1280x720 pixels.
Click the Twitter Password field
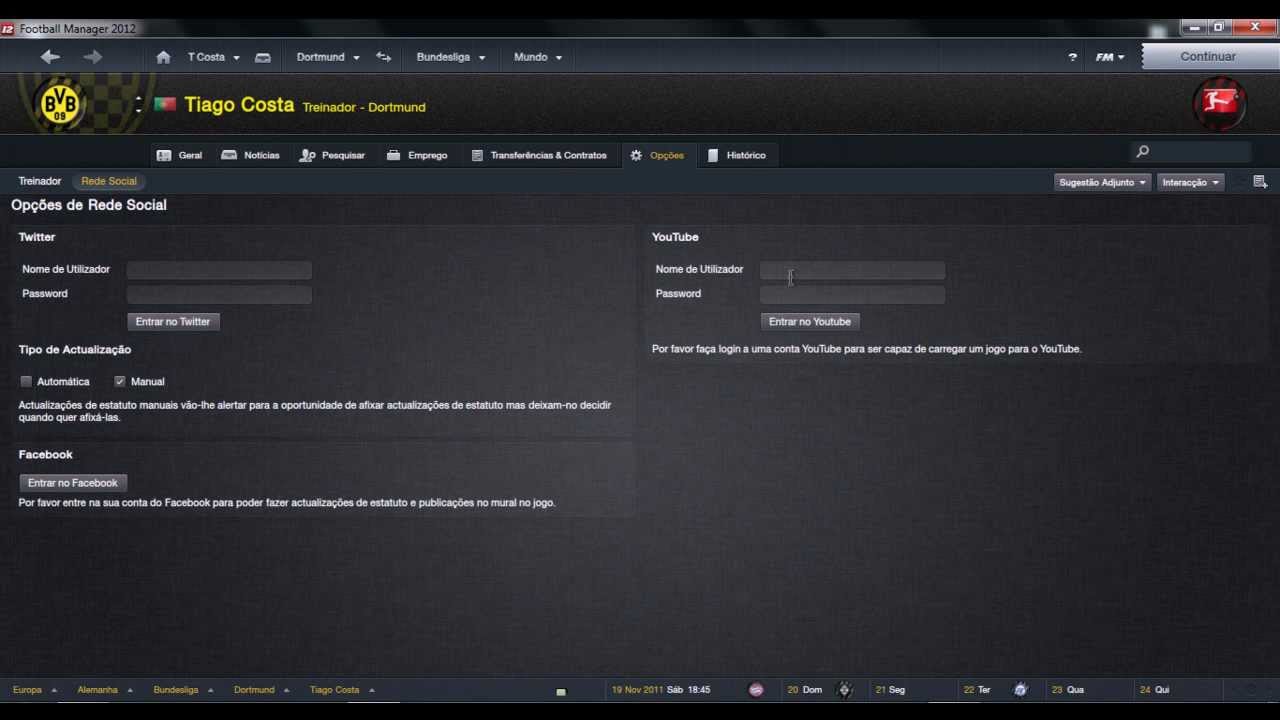[219, 294]
